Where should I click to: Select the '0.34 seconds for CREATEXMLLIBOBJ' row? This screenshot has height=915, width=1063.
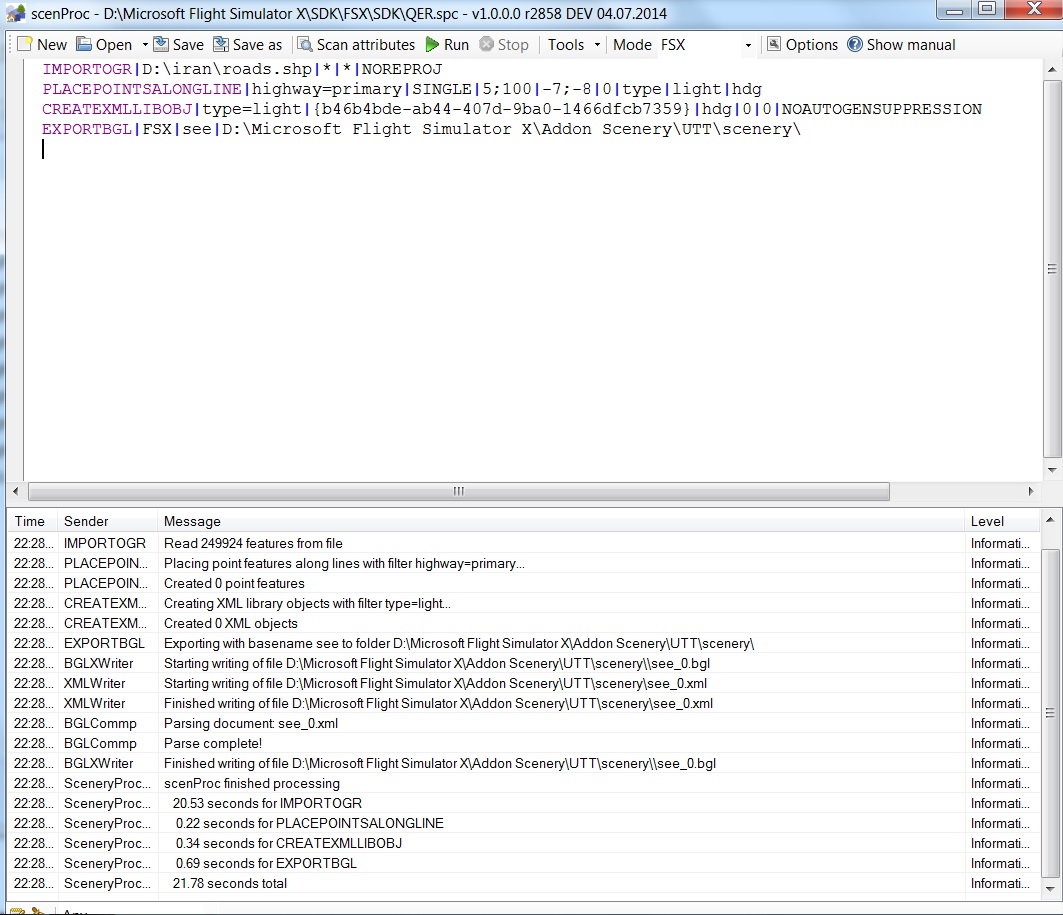coord(523,843)
